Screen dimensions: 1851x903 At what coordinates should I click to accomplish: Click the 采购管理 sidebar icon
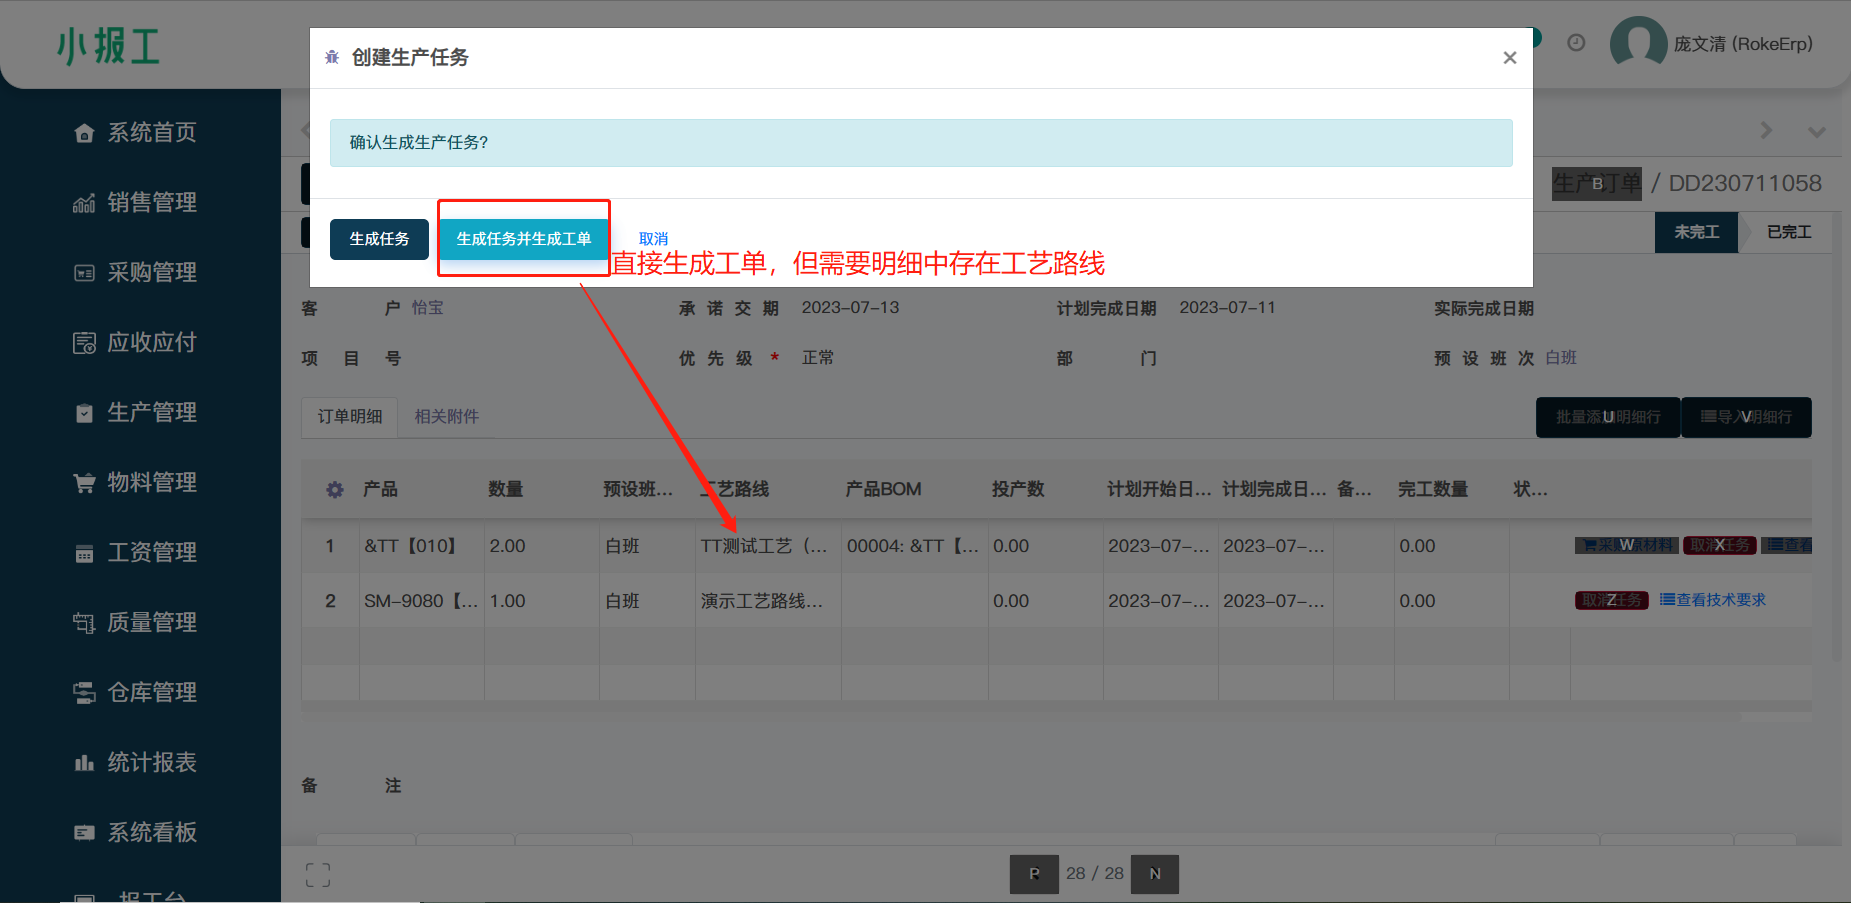84,273
